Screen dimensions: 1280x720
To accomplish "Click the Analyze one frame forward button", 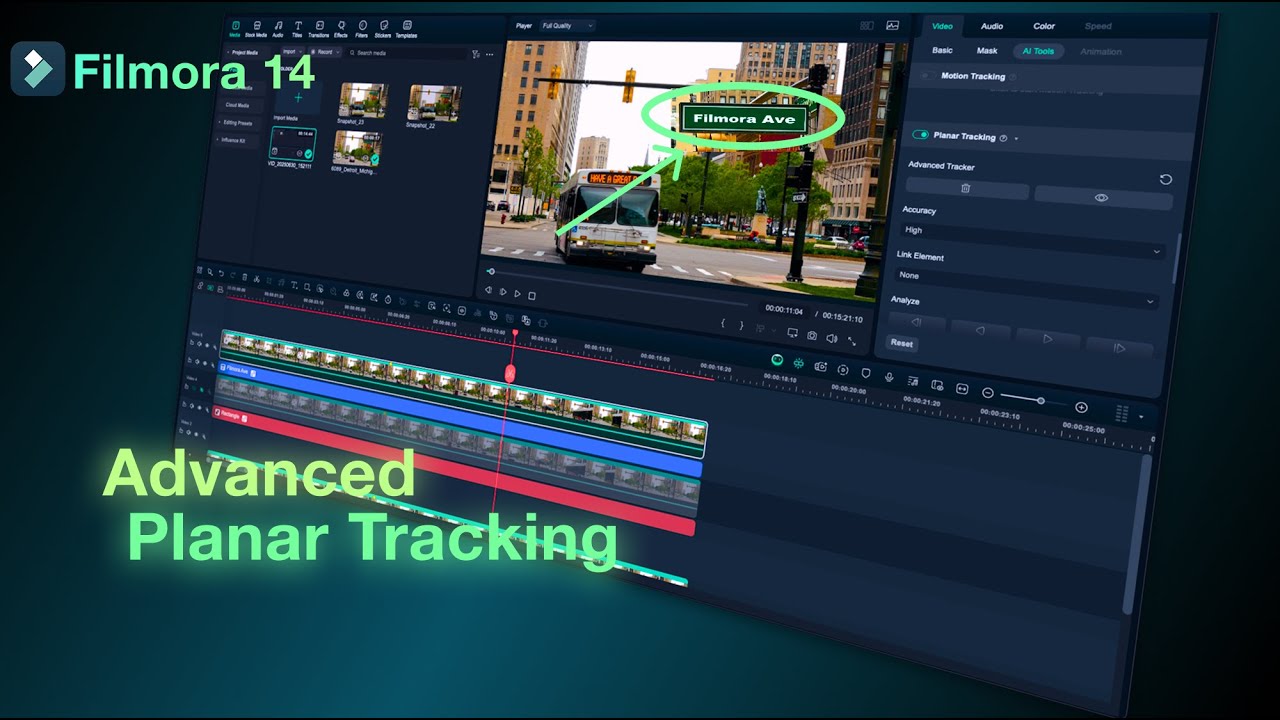I will 1118,347.
